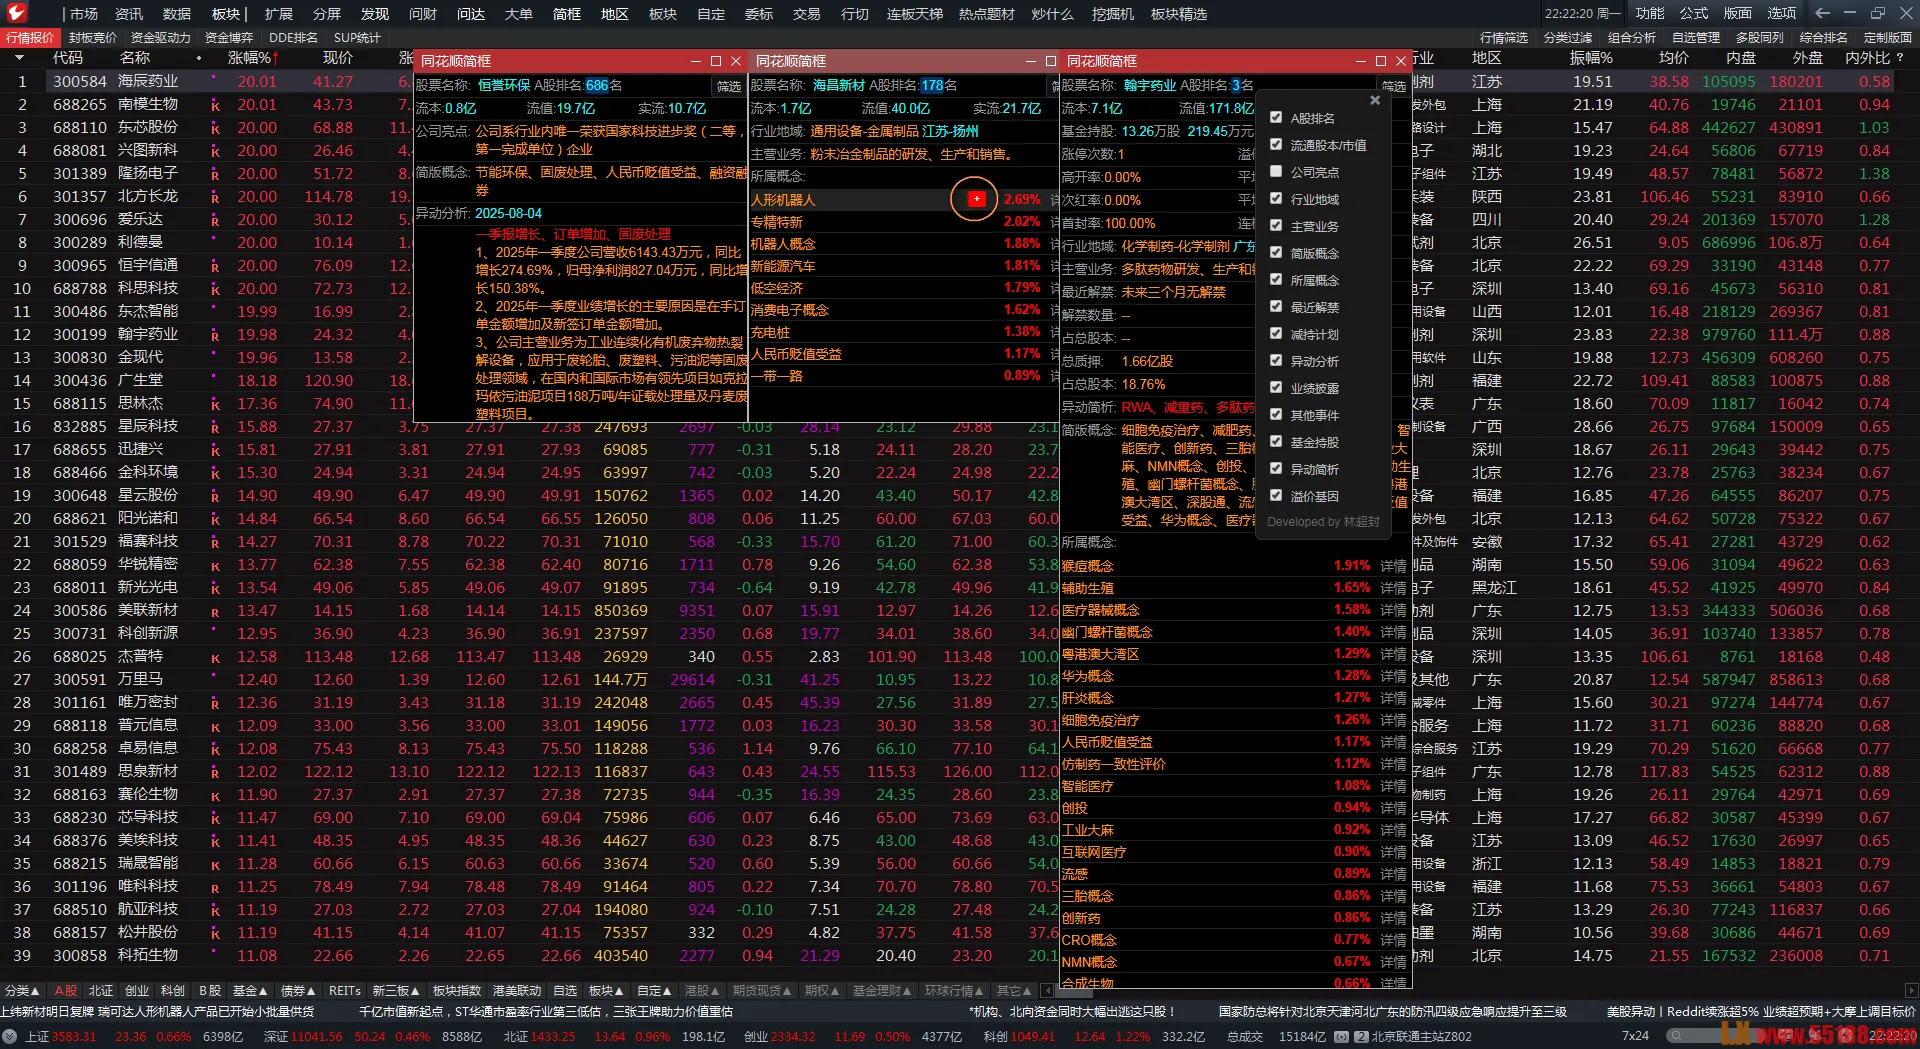Click the 分类过滤 button

pos(1568,38)
